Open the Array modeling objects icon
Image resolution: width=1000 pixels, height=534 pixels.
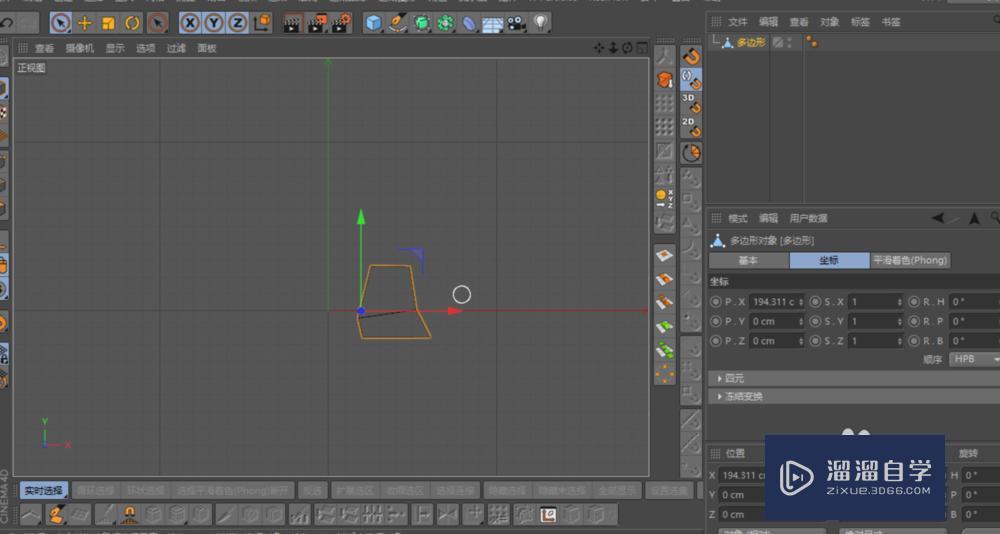pos(445,24)
